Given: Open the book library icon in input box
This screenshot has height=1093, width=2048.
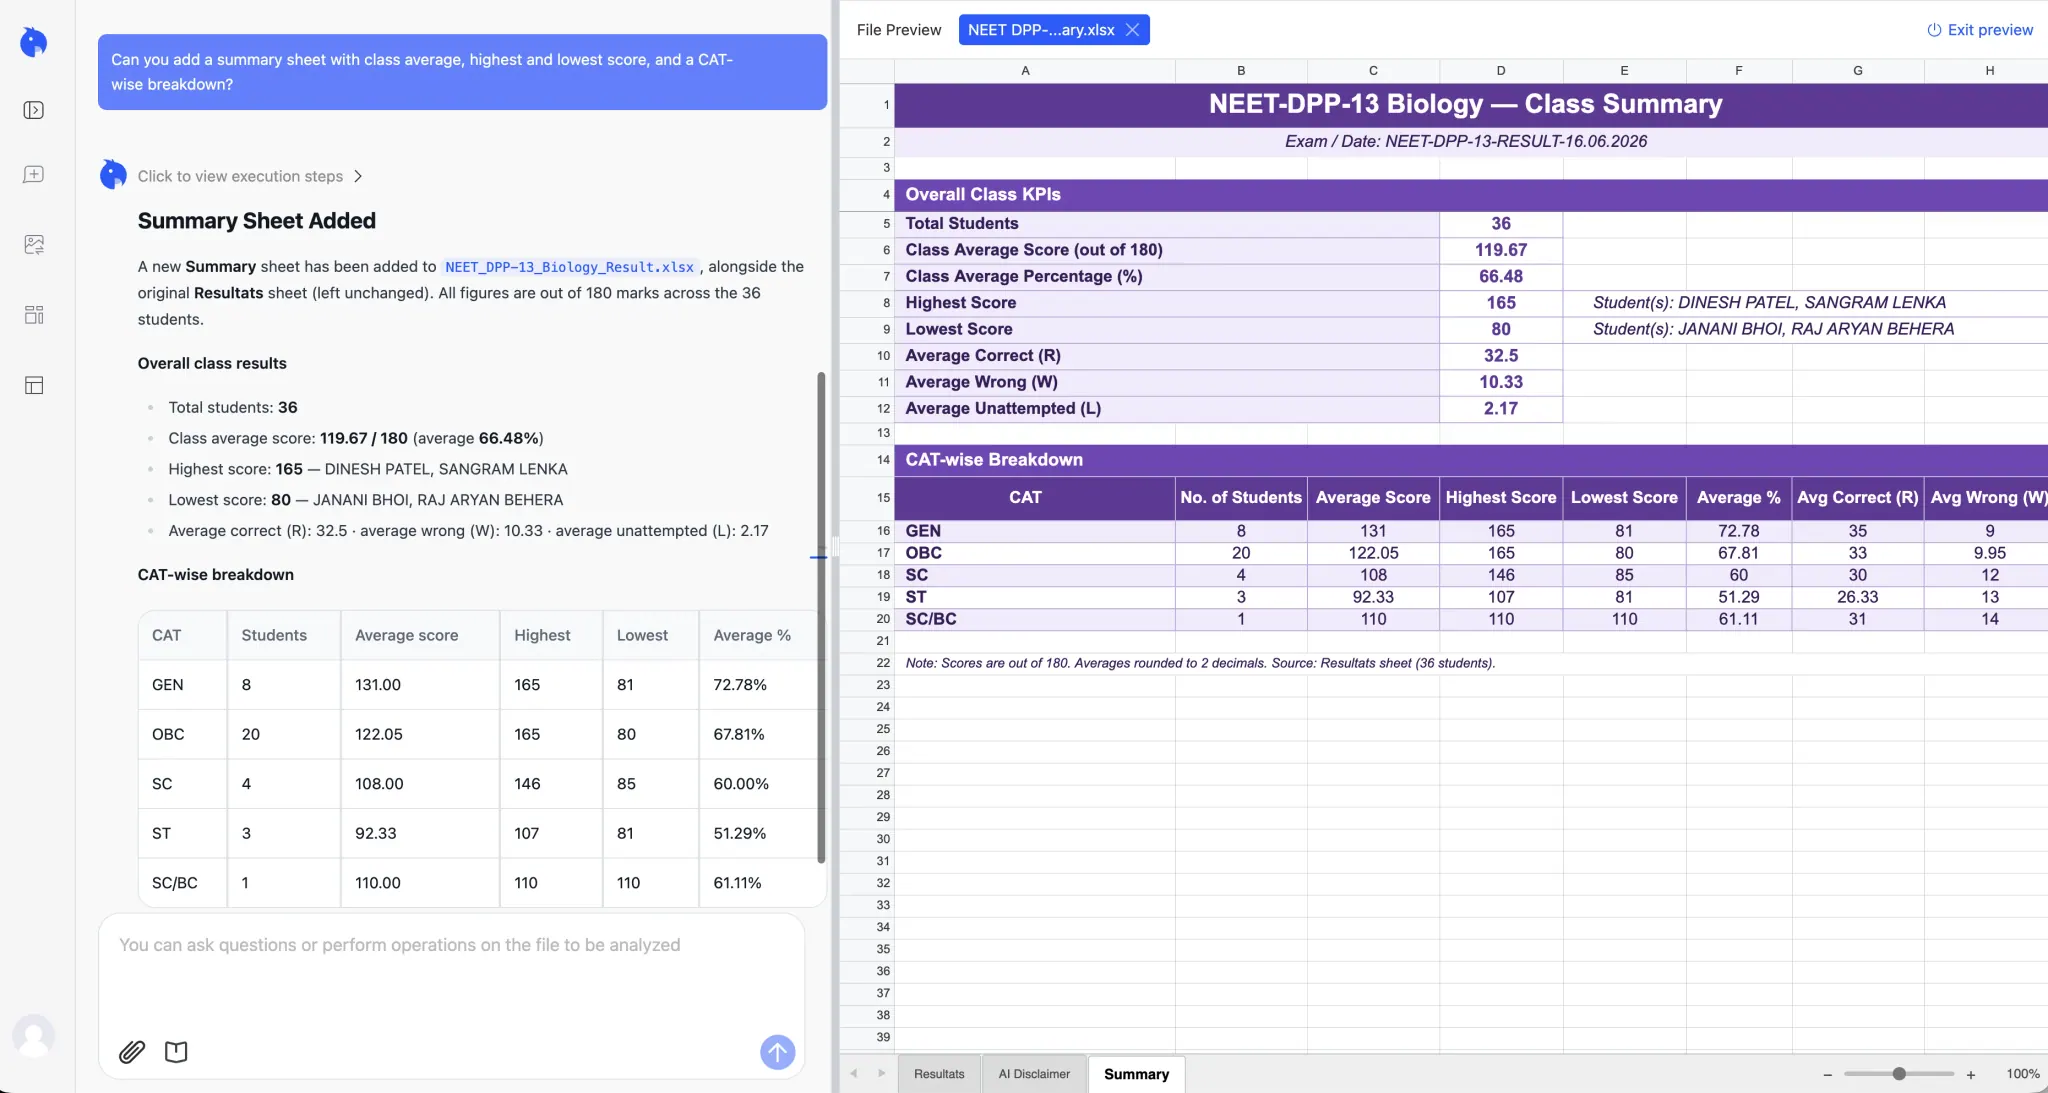Looking at the screenshot, I should 176,1052.
